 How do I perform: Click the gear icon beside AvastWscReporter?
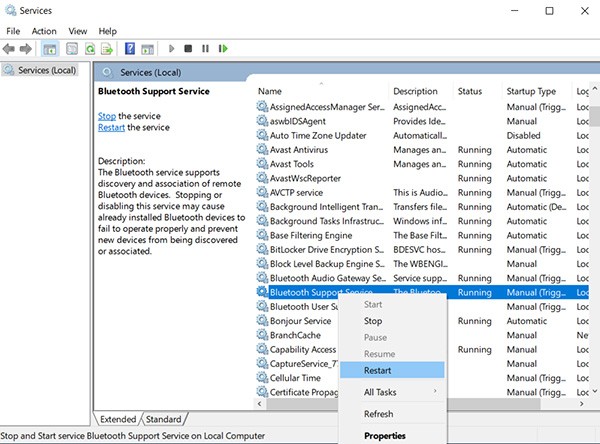click(x=262, y=178)
